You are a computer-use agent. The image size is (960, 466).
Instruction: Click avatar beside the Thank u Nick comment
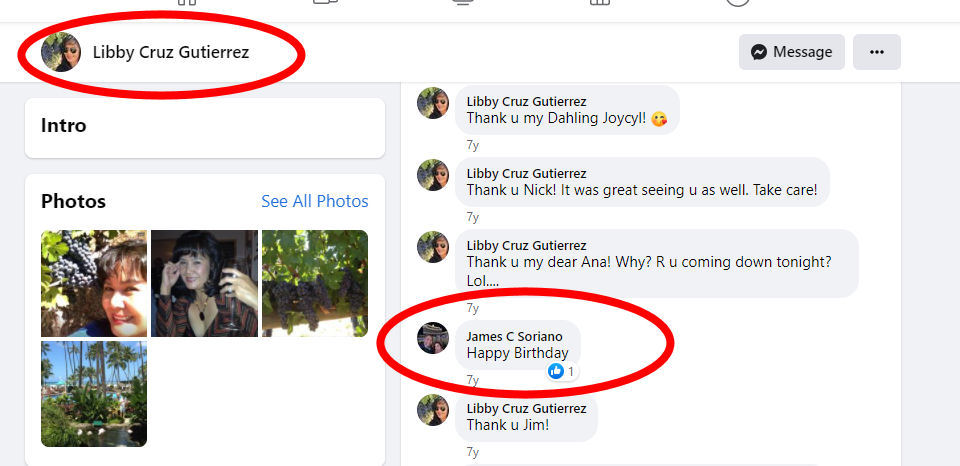[433, 175]
